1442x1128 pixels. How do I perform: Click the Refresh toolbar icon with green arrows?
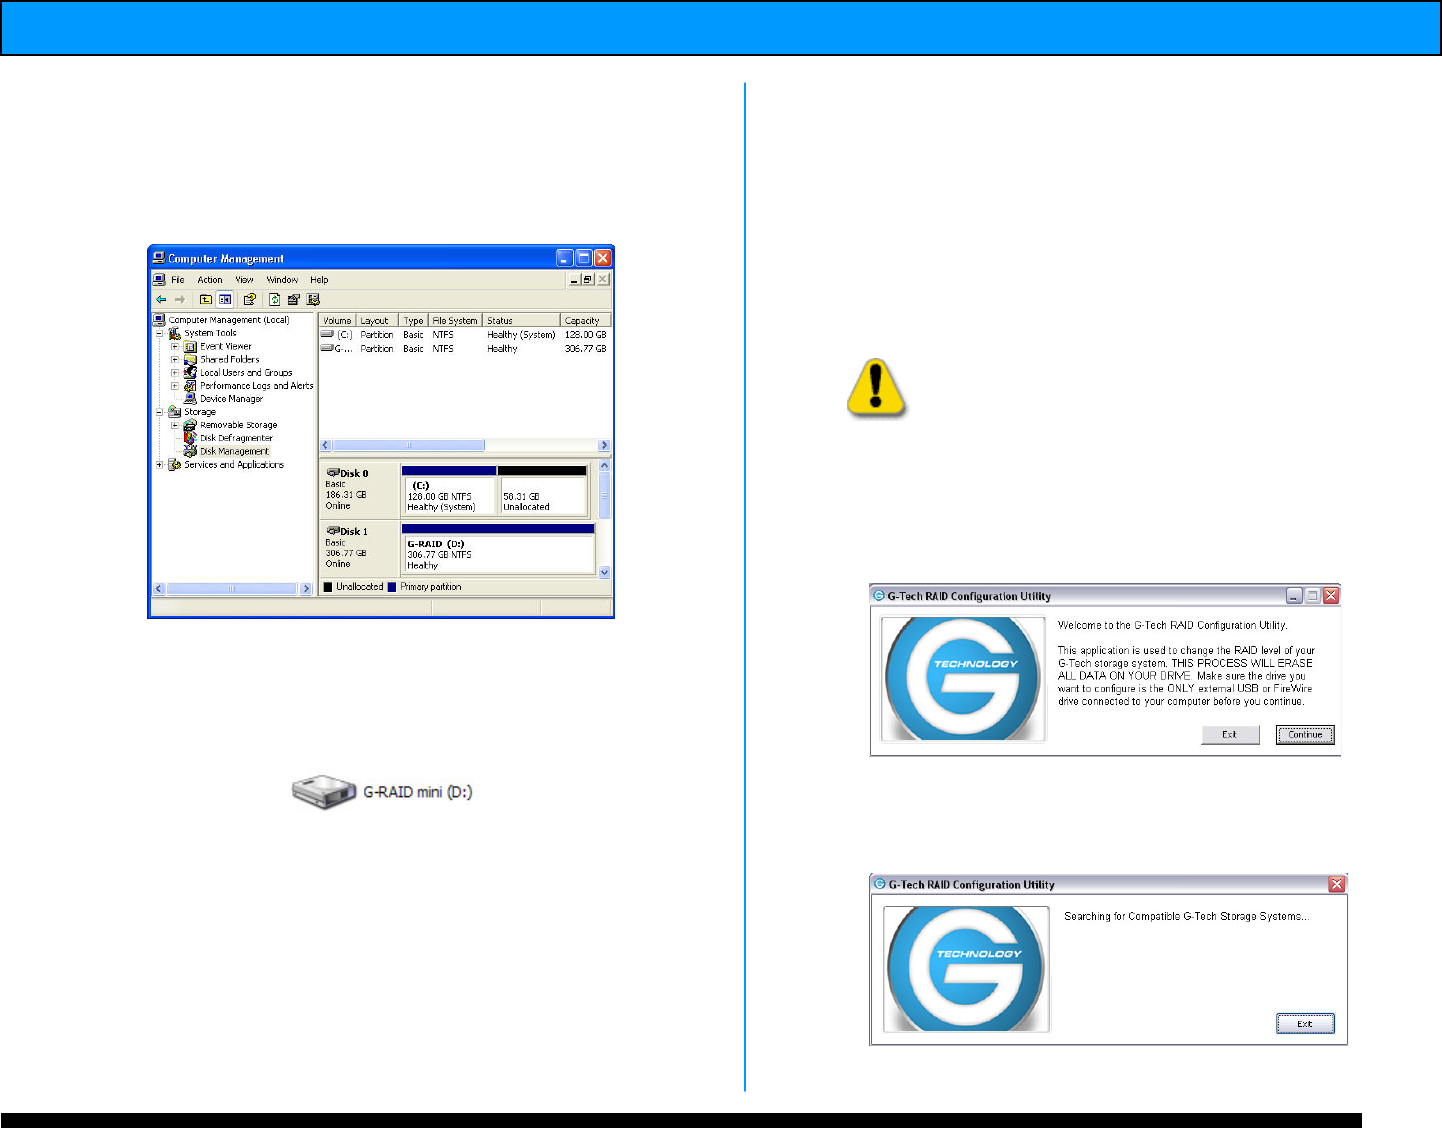274,299
